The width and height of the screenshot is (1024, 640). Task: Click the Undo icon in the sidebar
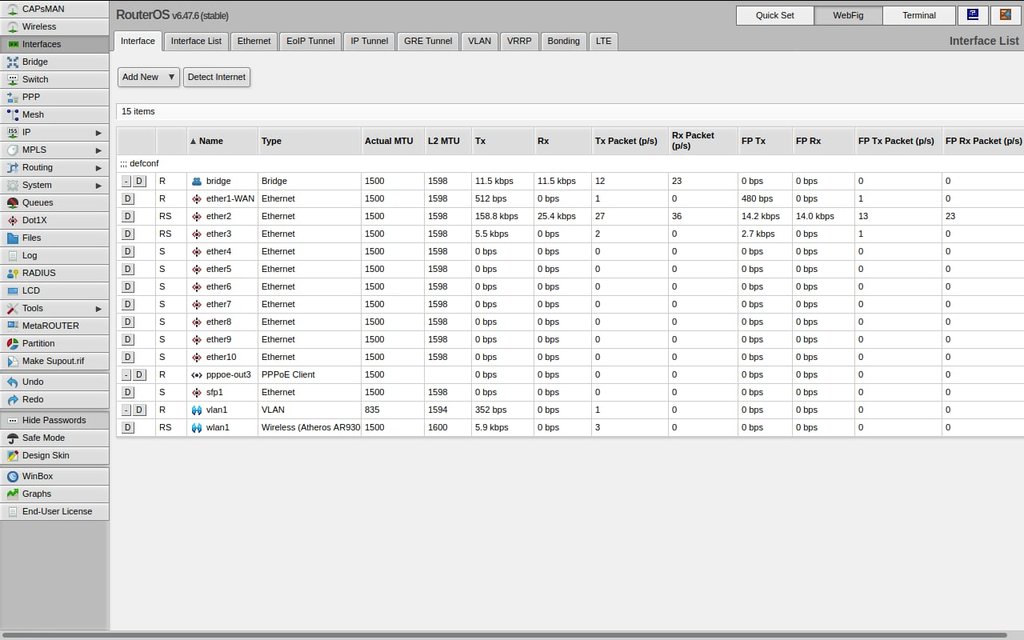point(13,382)
